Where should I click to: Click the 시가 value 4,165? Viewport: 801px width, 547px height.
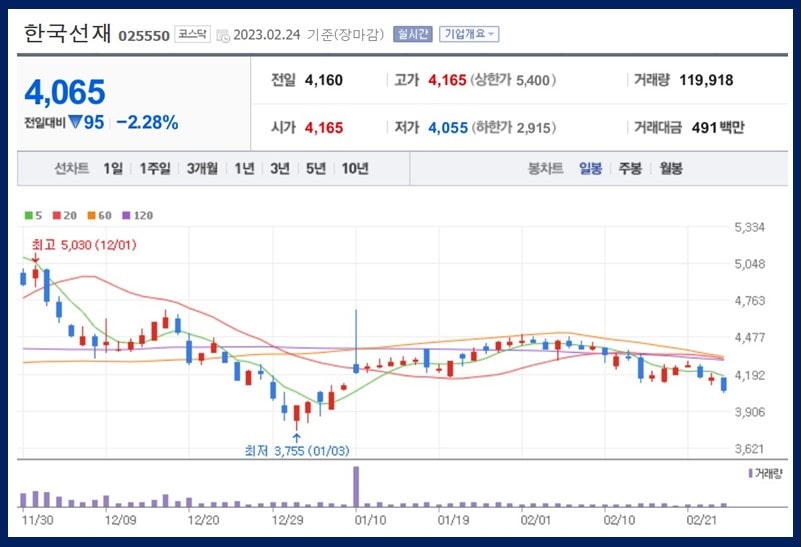[324, 128]
